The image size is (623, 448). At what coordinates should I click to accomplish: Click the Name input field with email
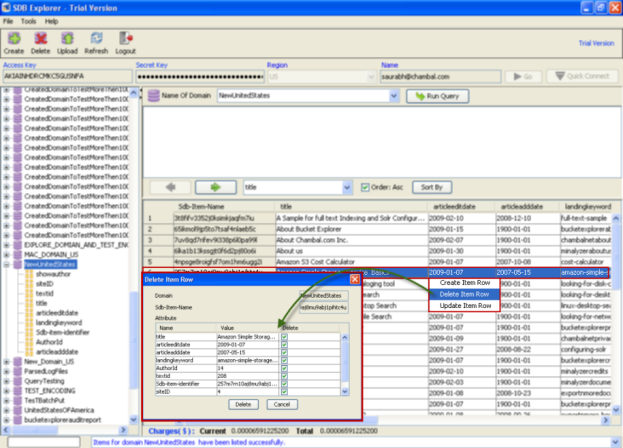click(440, 77)
